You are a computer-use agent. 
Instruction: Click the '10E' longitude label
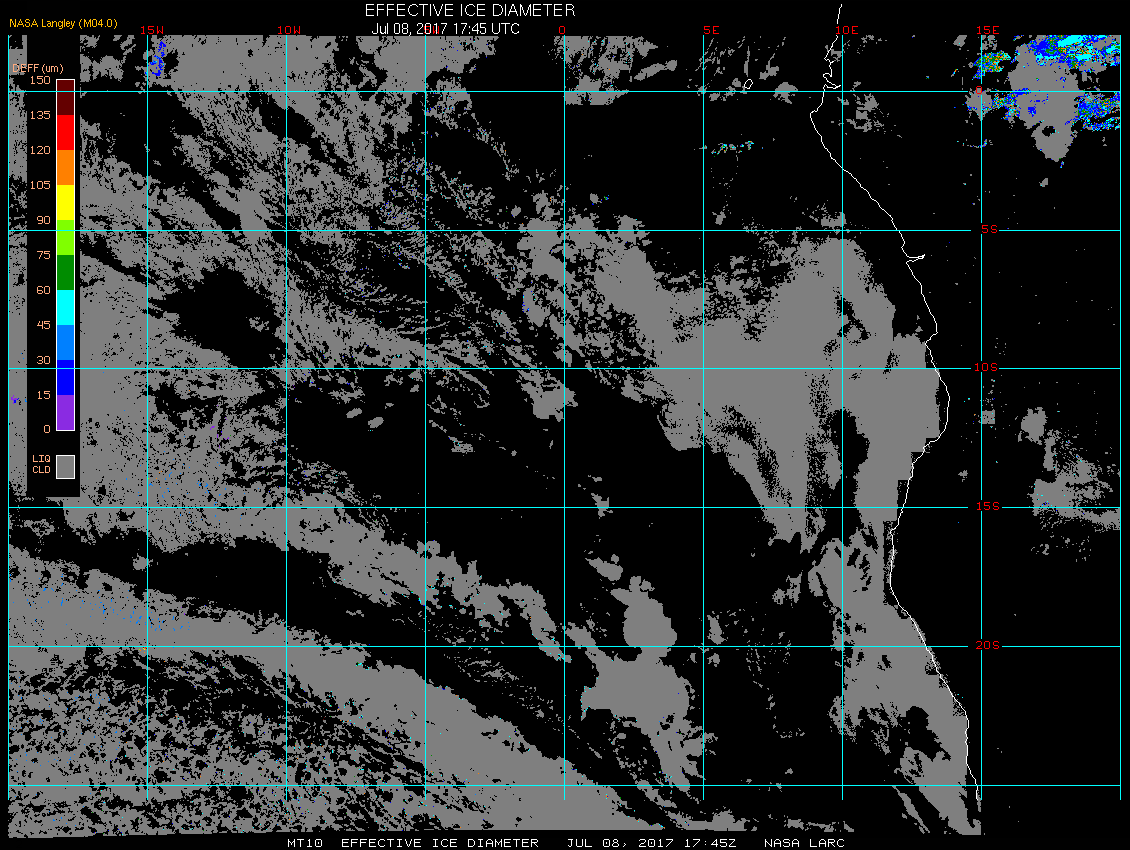(x=847, y=30)
